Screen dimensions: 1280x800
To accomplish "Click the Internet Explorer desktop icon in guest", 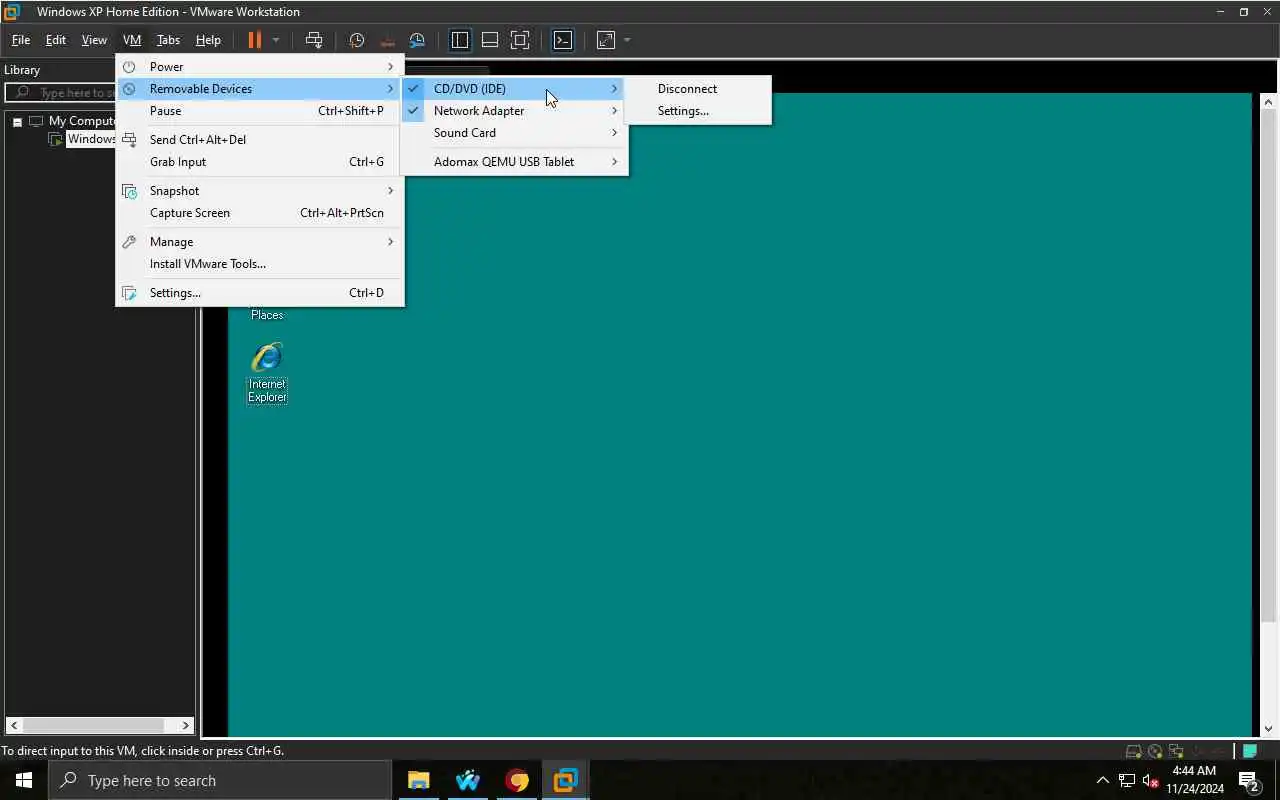I will click(267, 372).
